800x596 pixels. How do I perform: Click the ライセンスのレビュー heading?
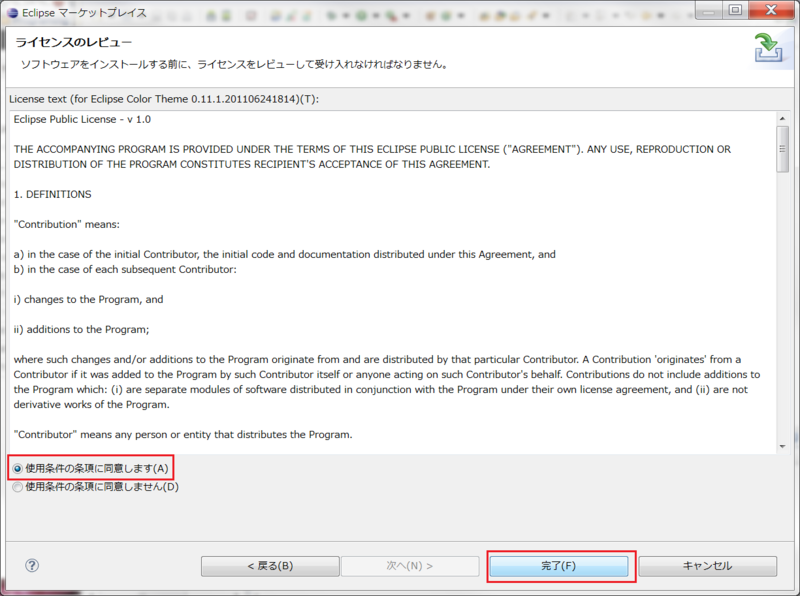tap(73, 42)
